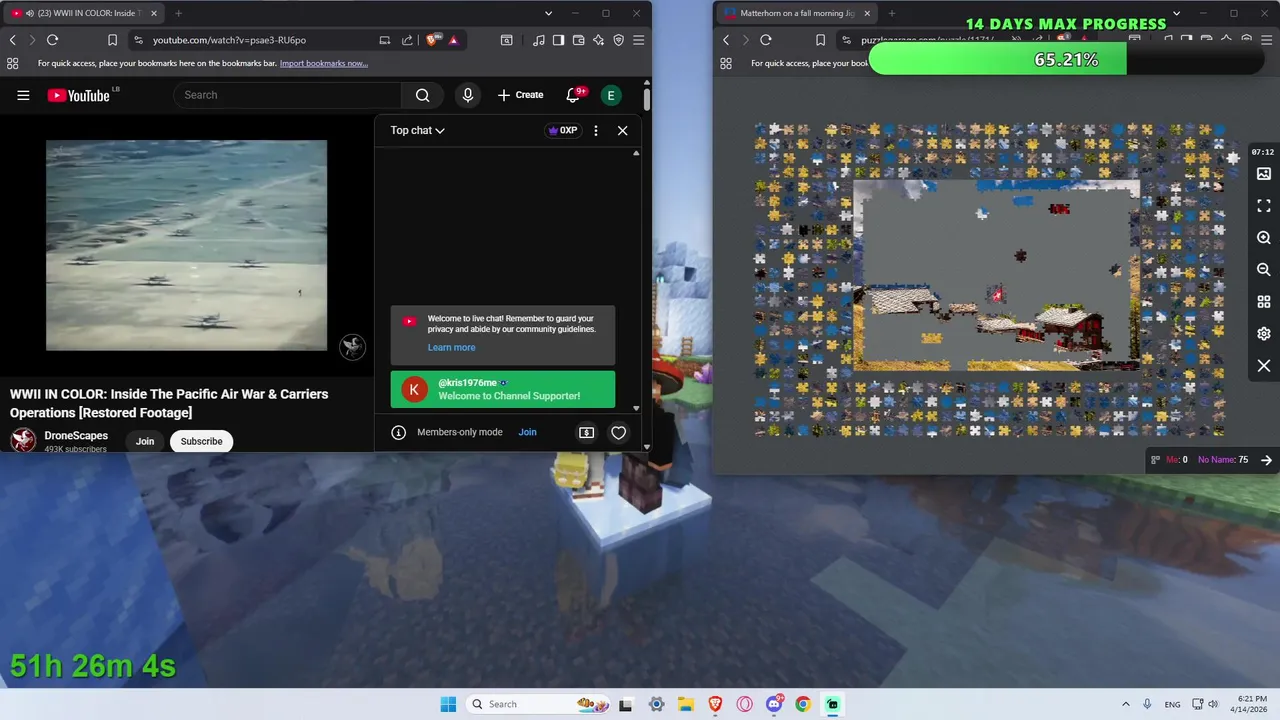The width and height of the screenshot is (1280, 720).
Task: Send a heart reaction in chat
Action: [x=618, y=432]
